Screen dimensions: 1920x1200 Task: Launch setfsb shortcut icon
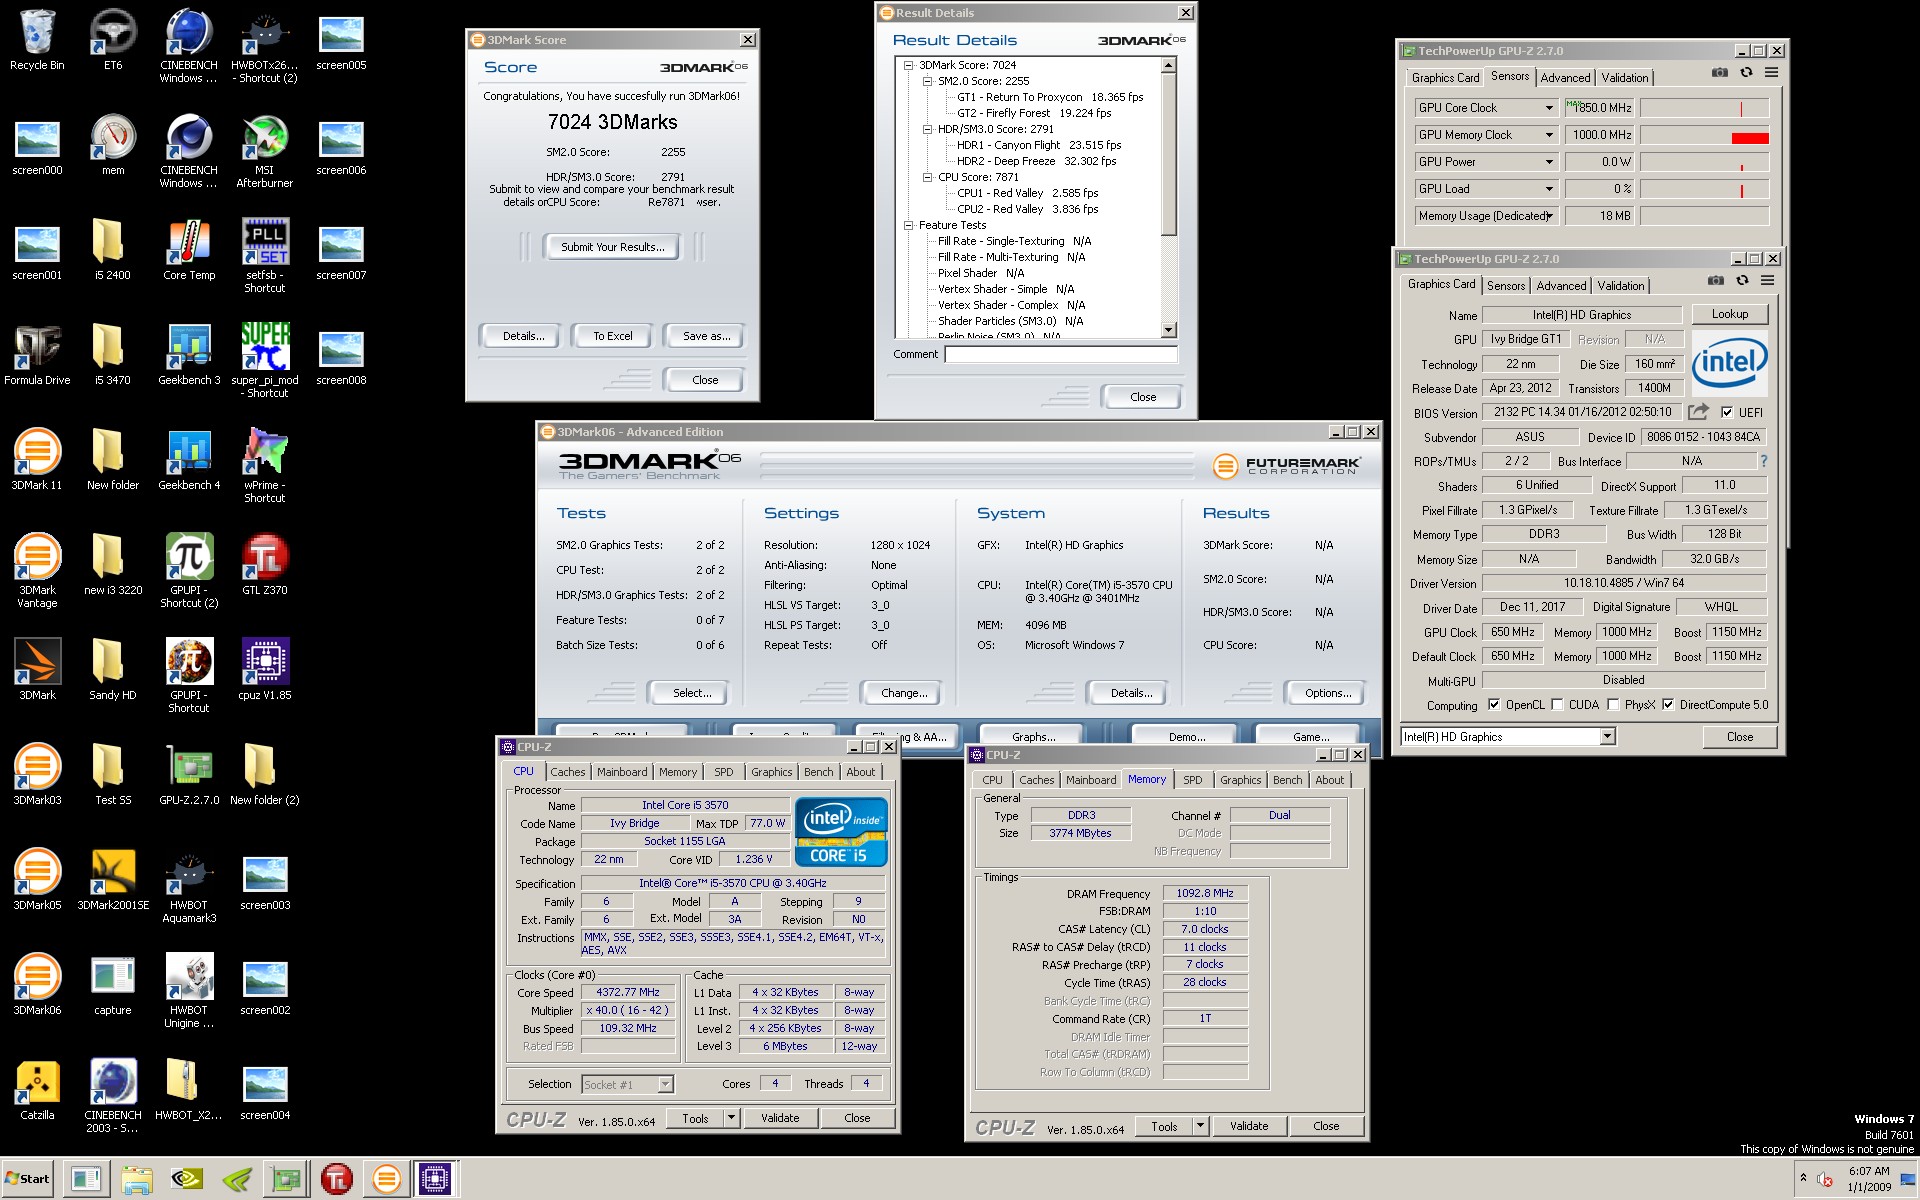[x=265, y=256]
